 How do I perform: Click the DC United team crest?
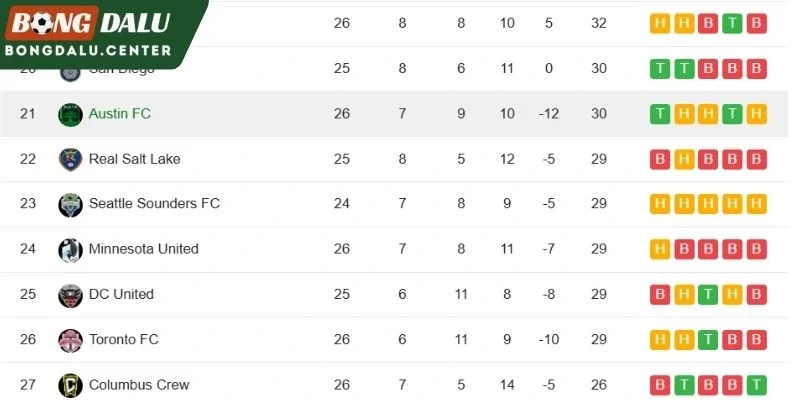(70, 295)
